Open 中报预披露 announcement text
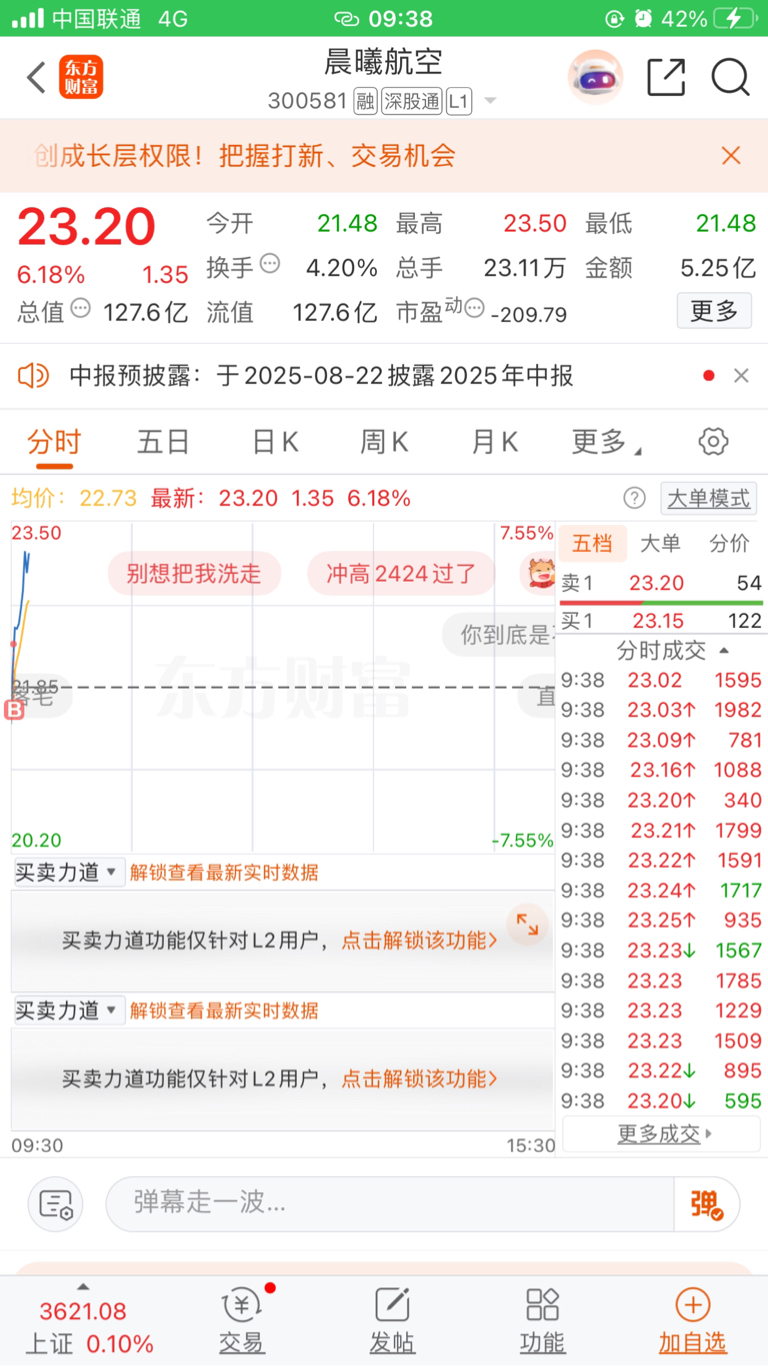The image size is (768, 1366). point(321,376)
